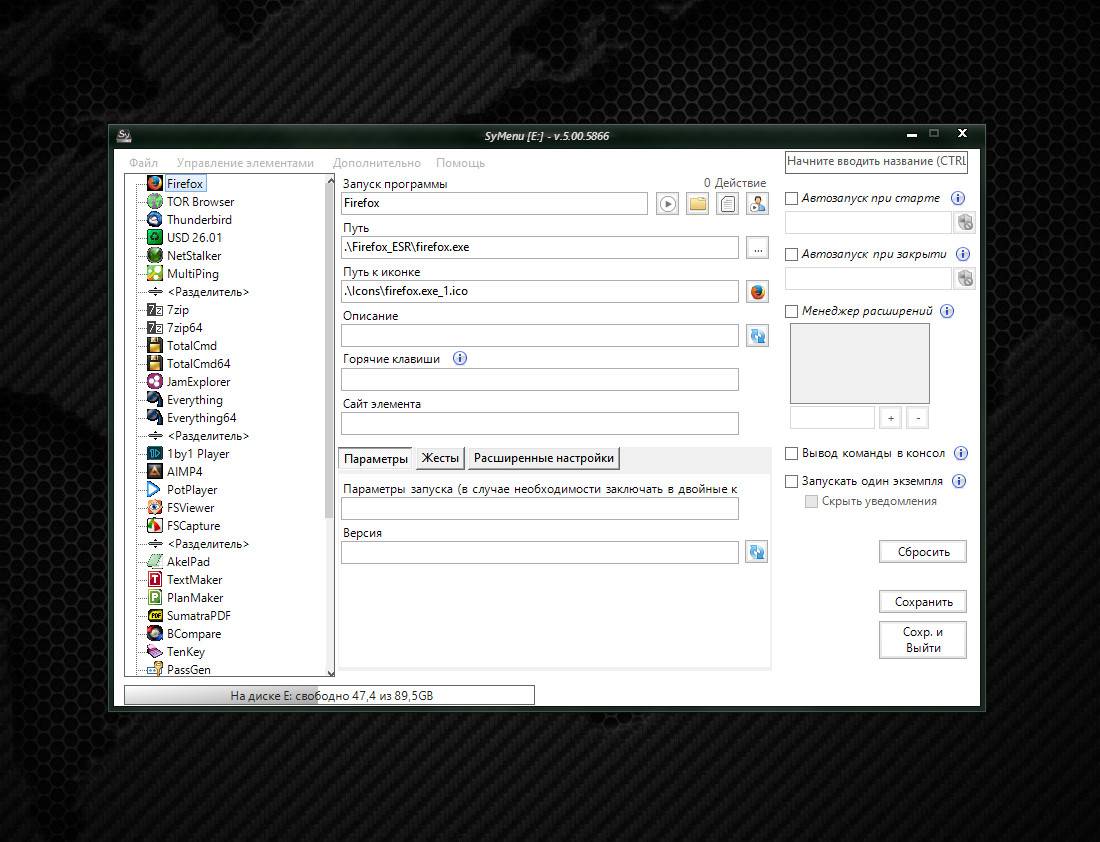Toggle Вывод команды в консоль checkbox
The width and height of the screenshot is (1100, 842).
click(x=791, y=453)
